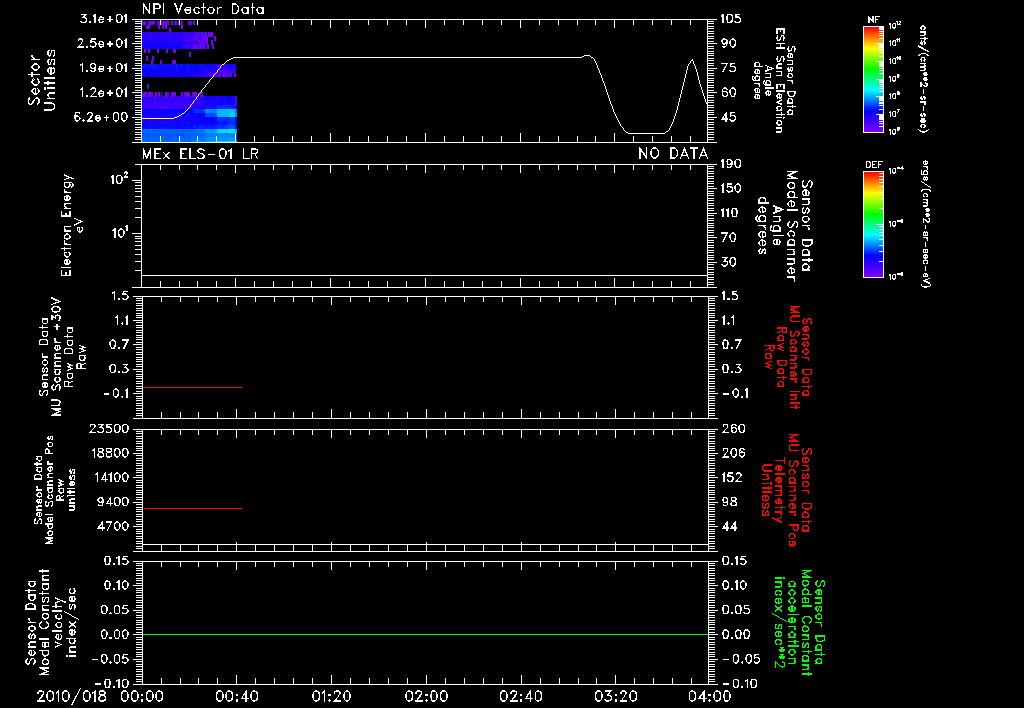Click the '190' scanner angle tick
The width and height of the screenshot is (1024, 708).
731,164
